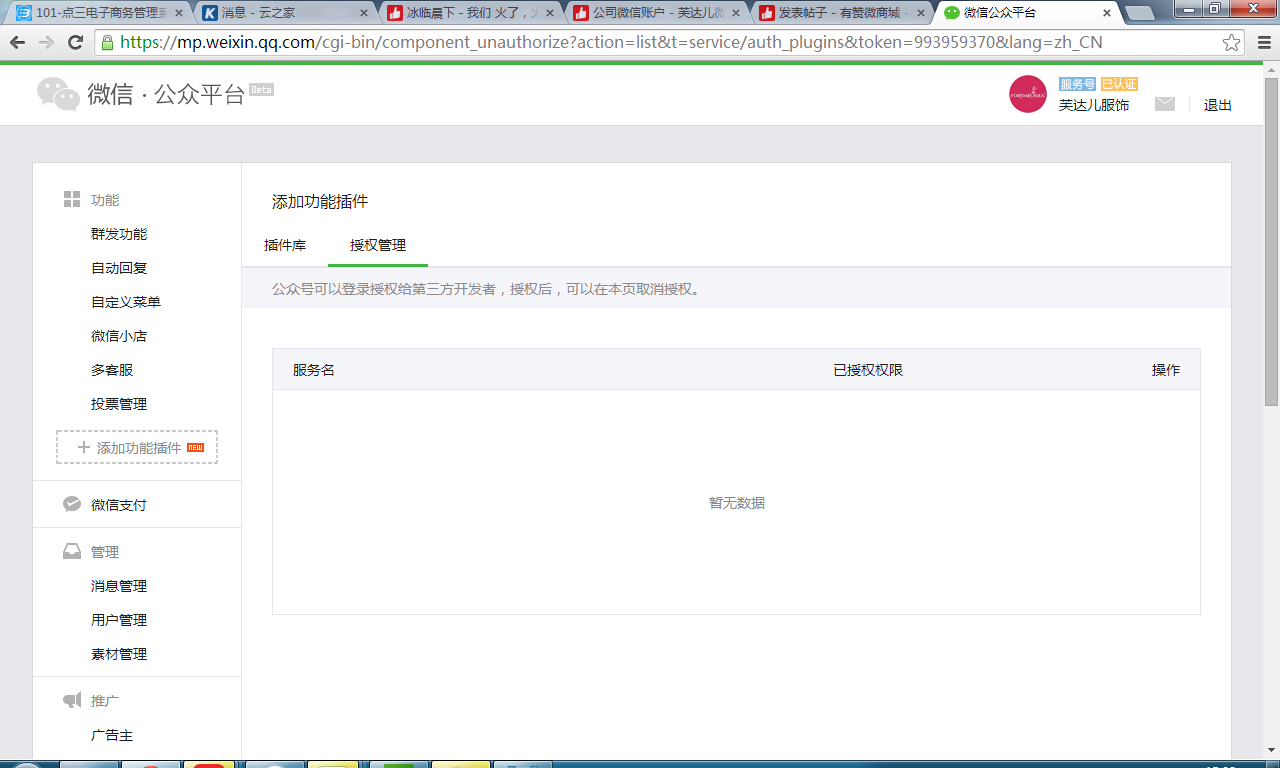Click the 芙达儿服饰 account avatar

click(1027, 94)
